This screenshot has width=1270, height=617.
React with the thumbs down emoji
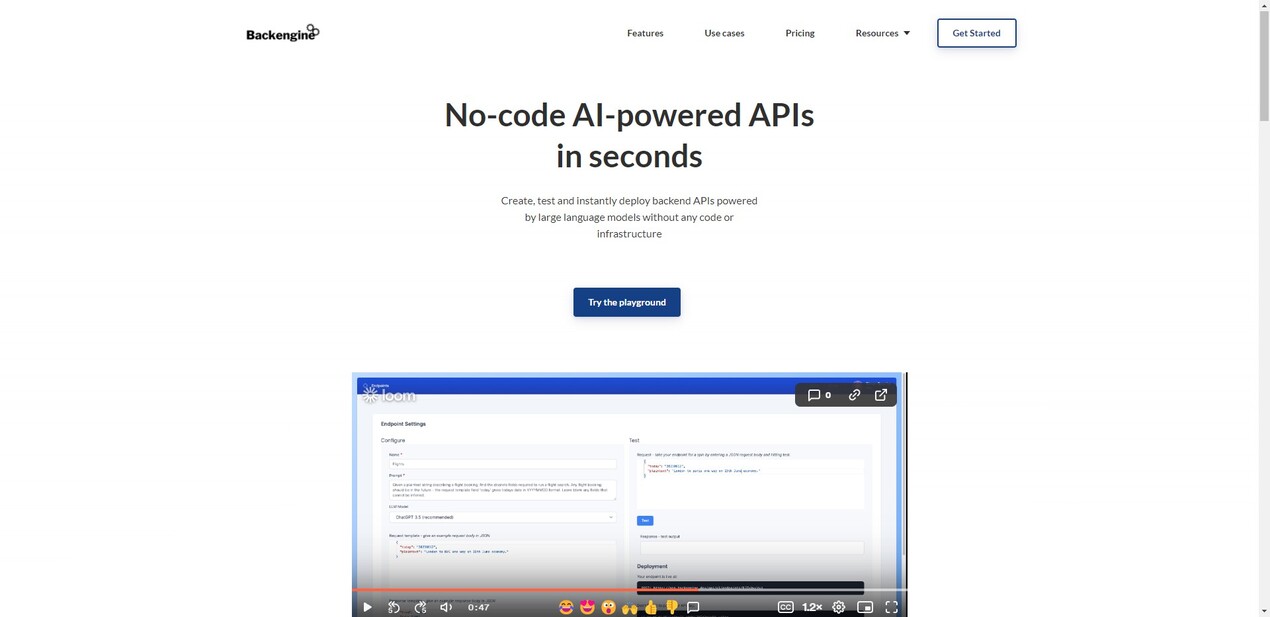click(x=672, y=607)
